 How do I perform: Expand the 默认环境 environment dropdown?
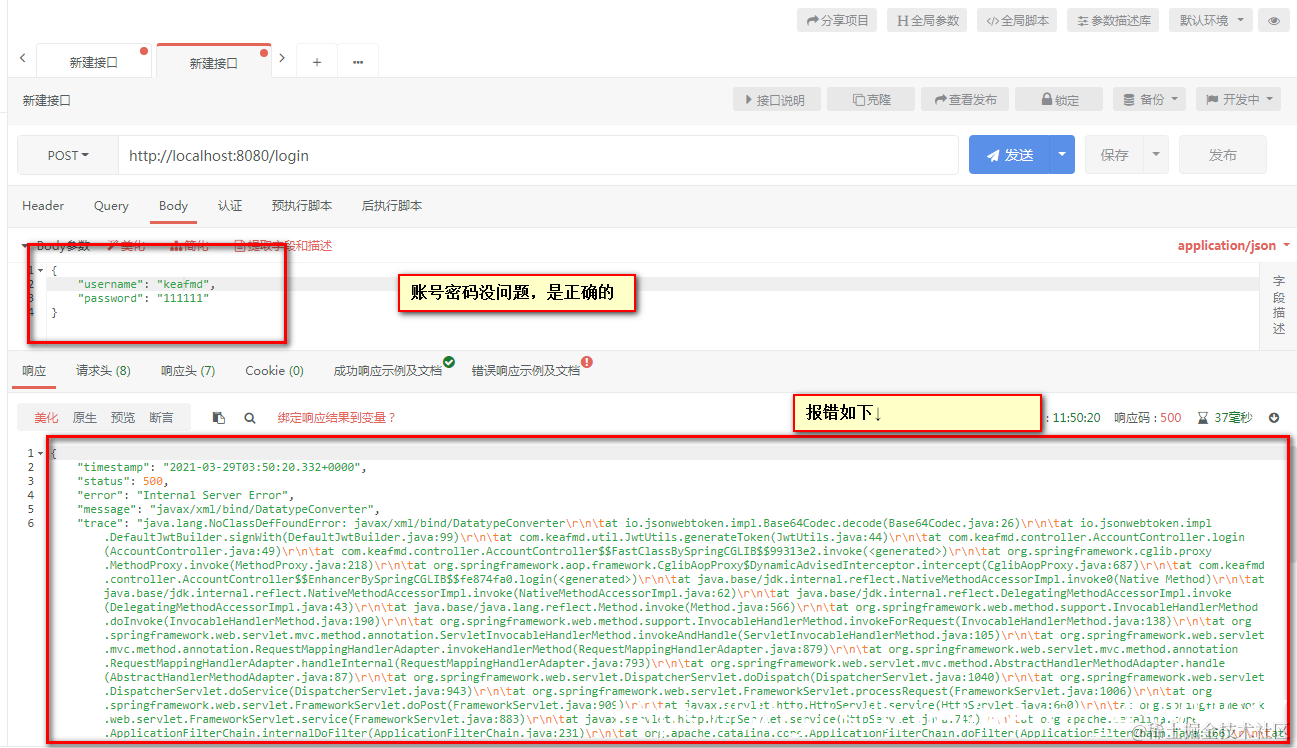pyautogui.click(x=1211, y=20)
